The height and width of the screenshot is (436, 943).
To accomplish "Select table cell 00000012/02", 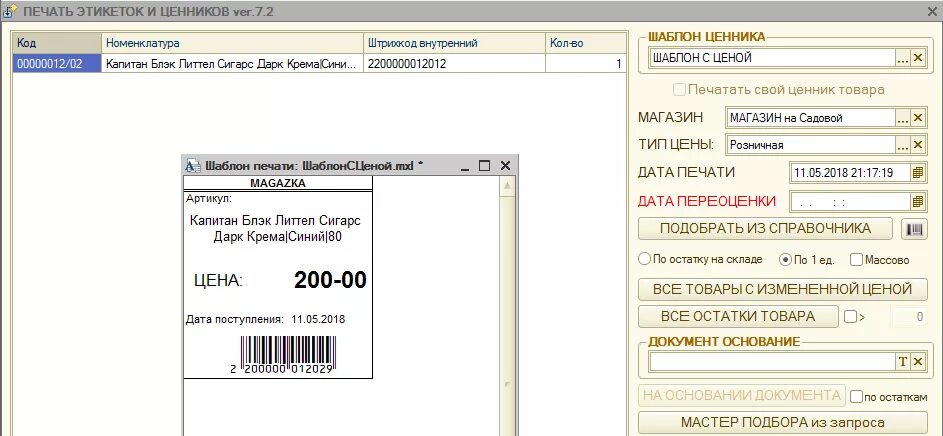I will pos(57,64).
